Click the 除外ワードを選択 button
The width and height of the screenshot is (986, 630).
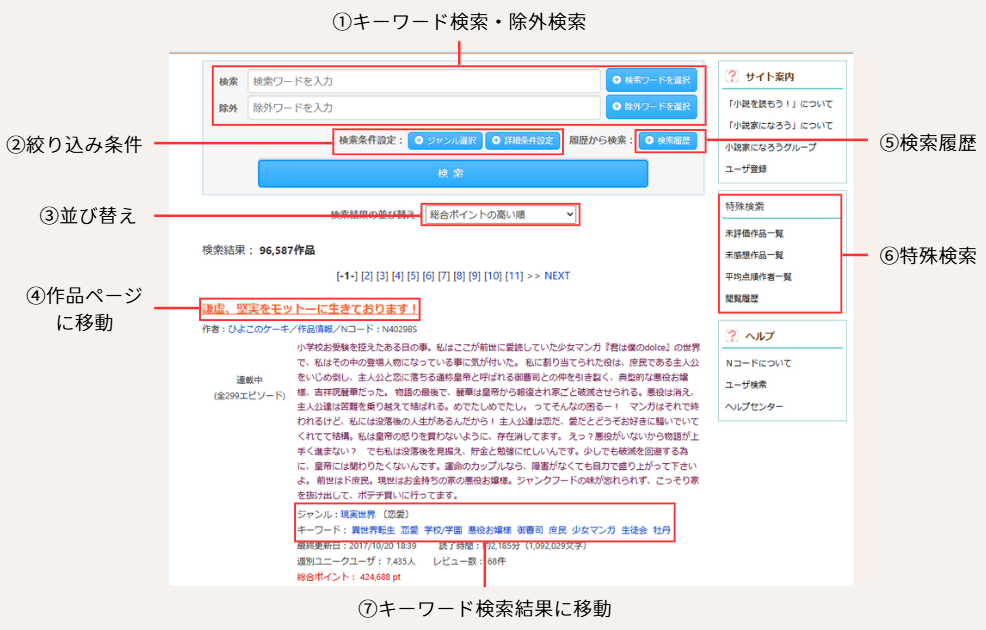click(651, 106)
